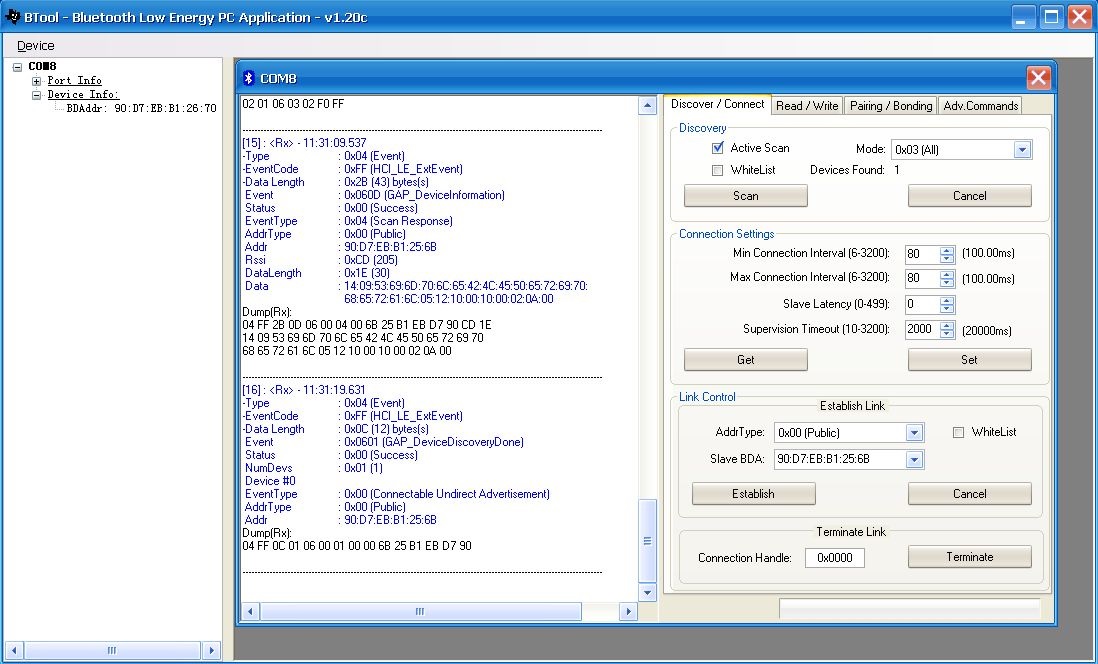Click the tree panel horizontal scrollbar thumb

(112, 651)
